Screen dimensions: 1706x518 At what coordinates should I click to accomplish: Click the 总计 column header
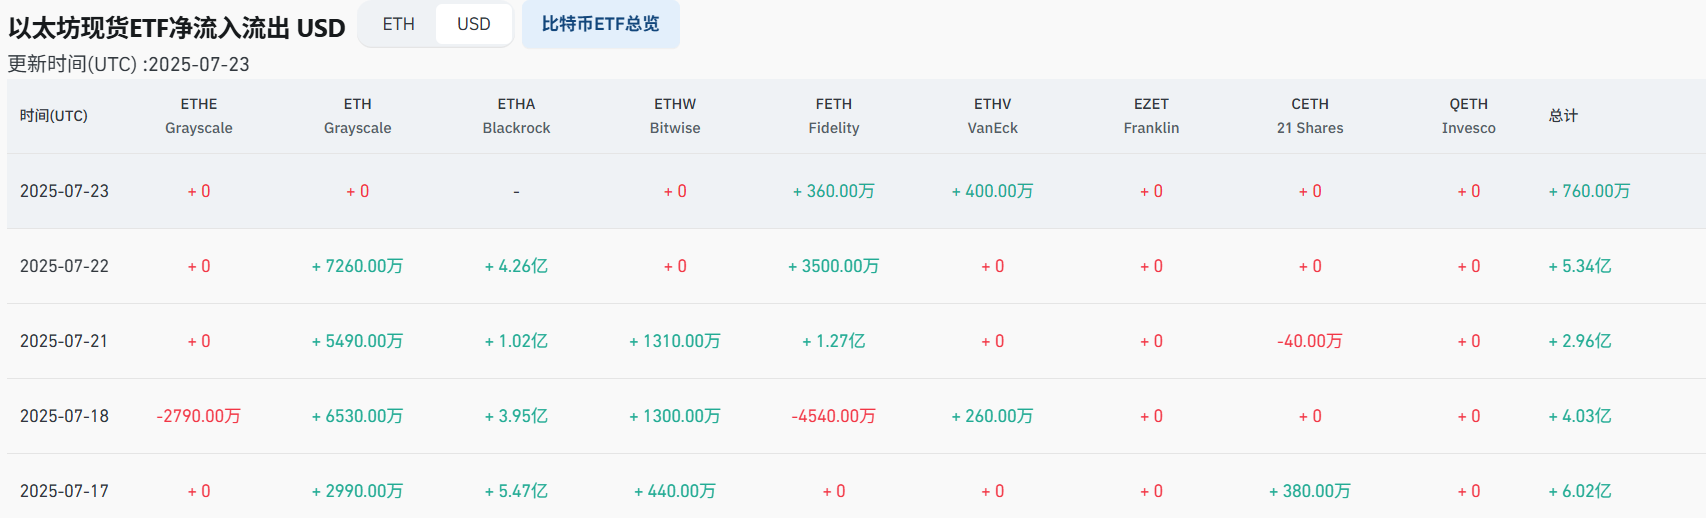[x=1563, y=116]
